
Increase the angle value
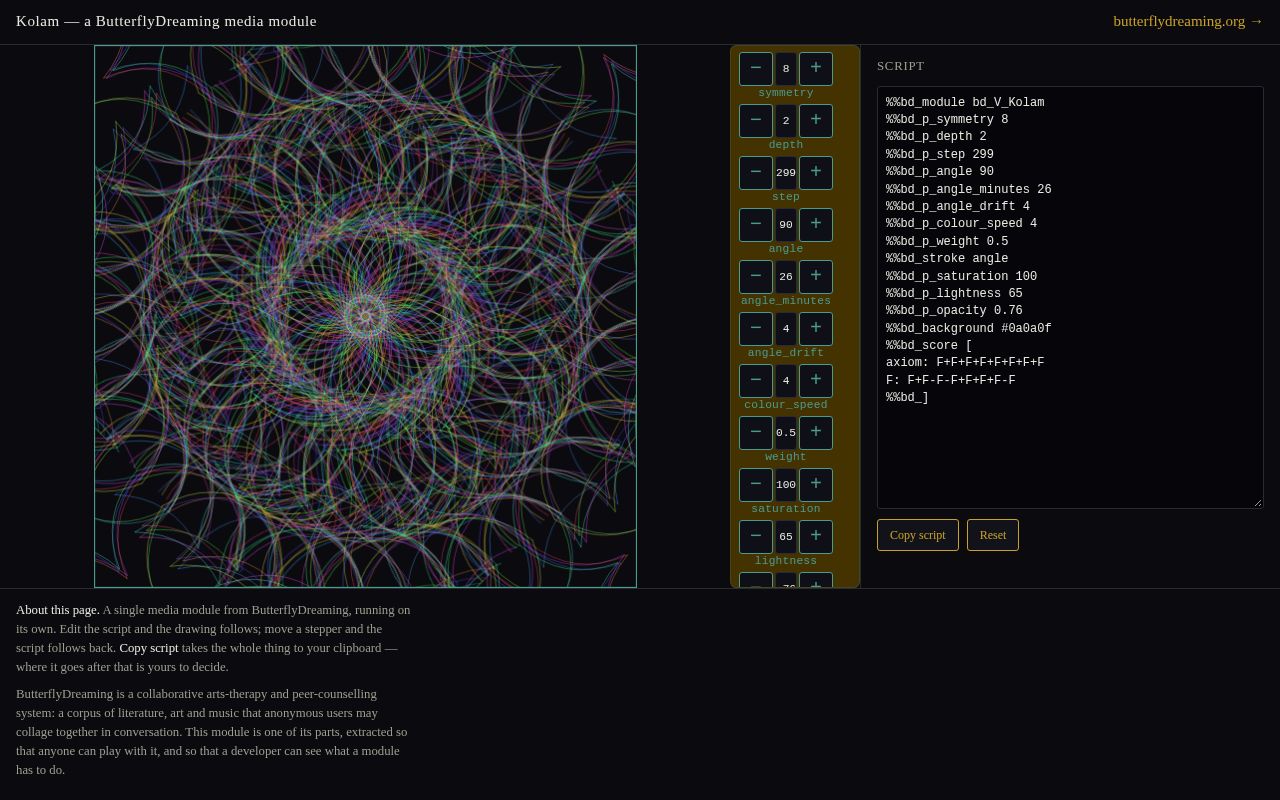point(816,225)
